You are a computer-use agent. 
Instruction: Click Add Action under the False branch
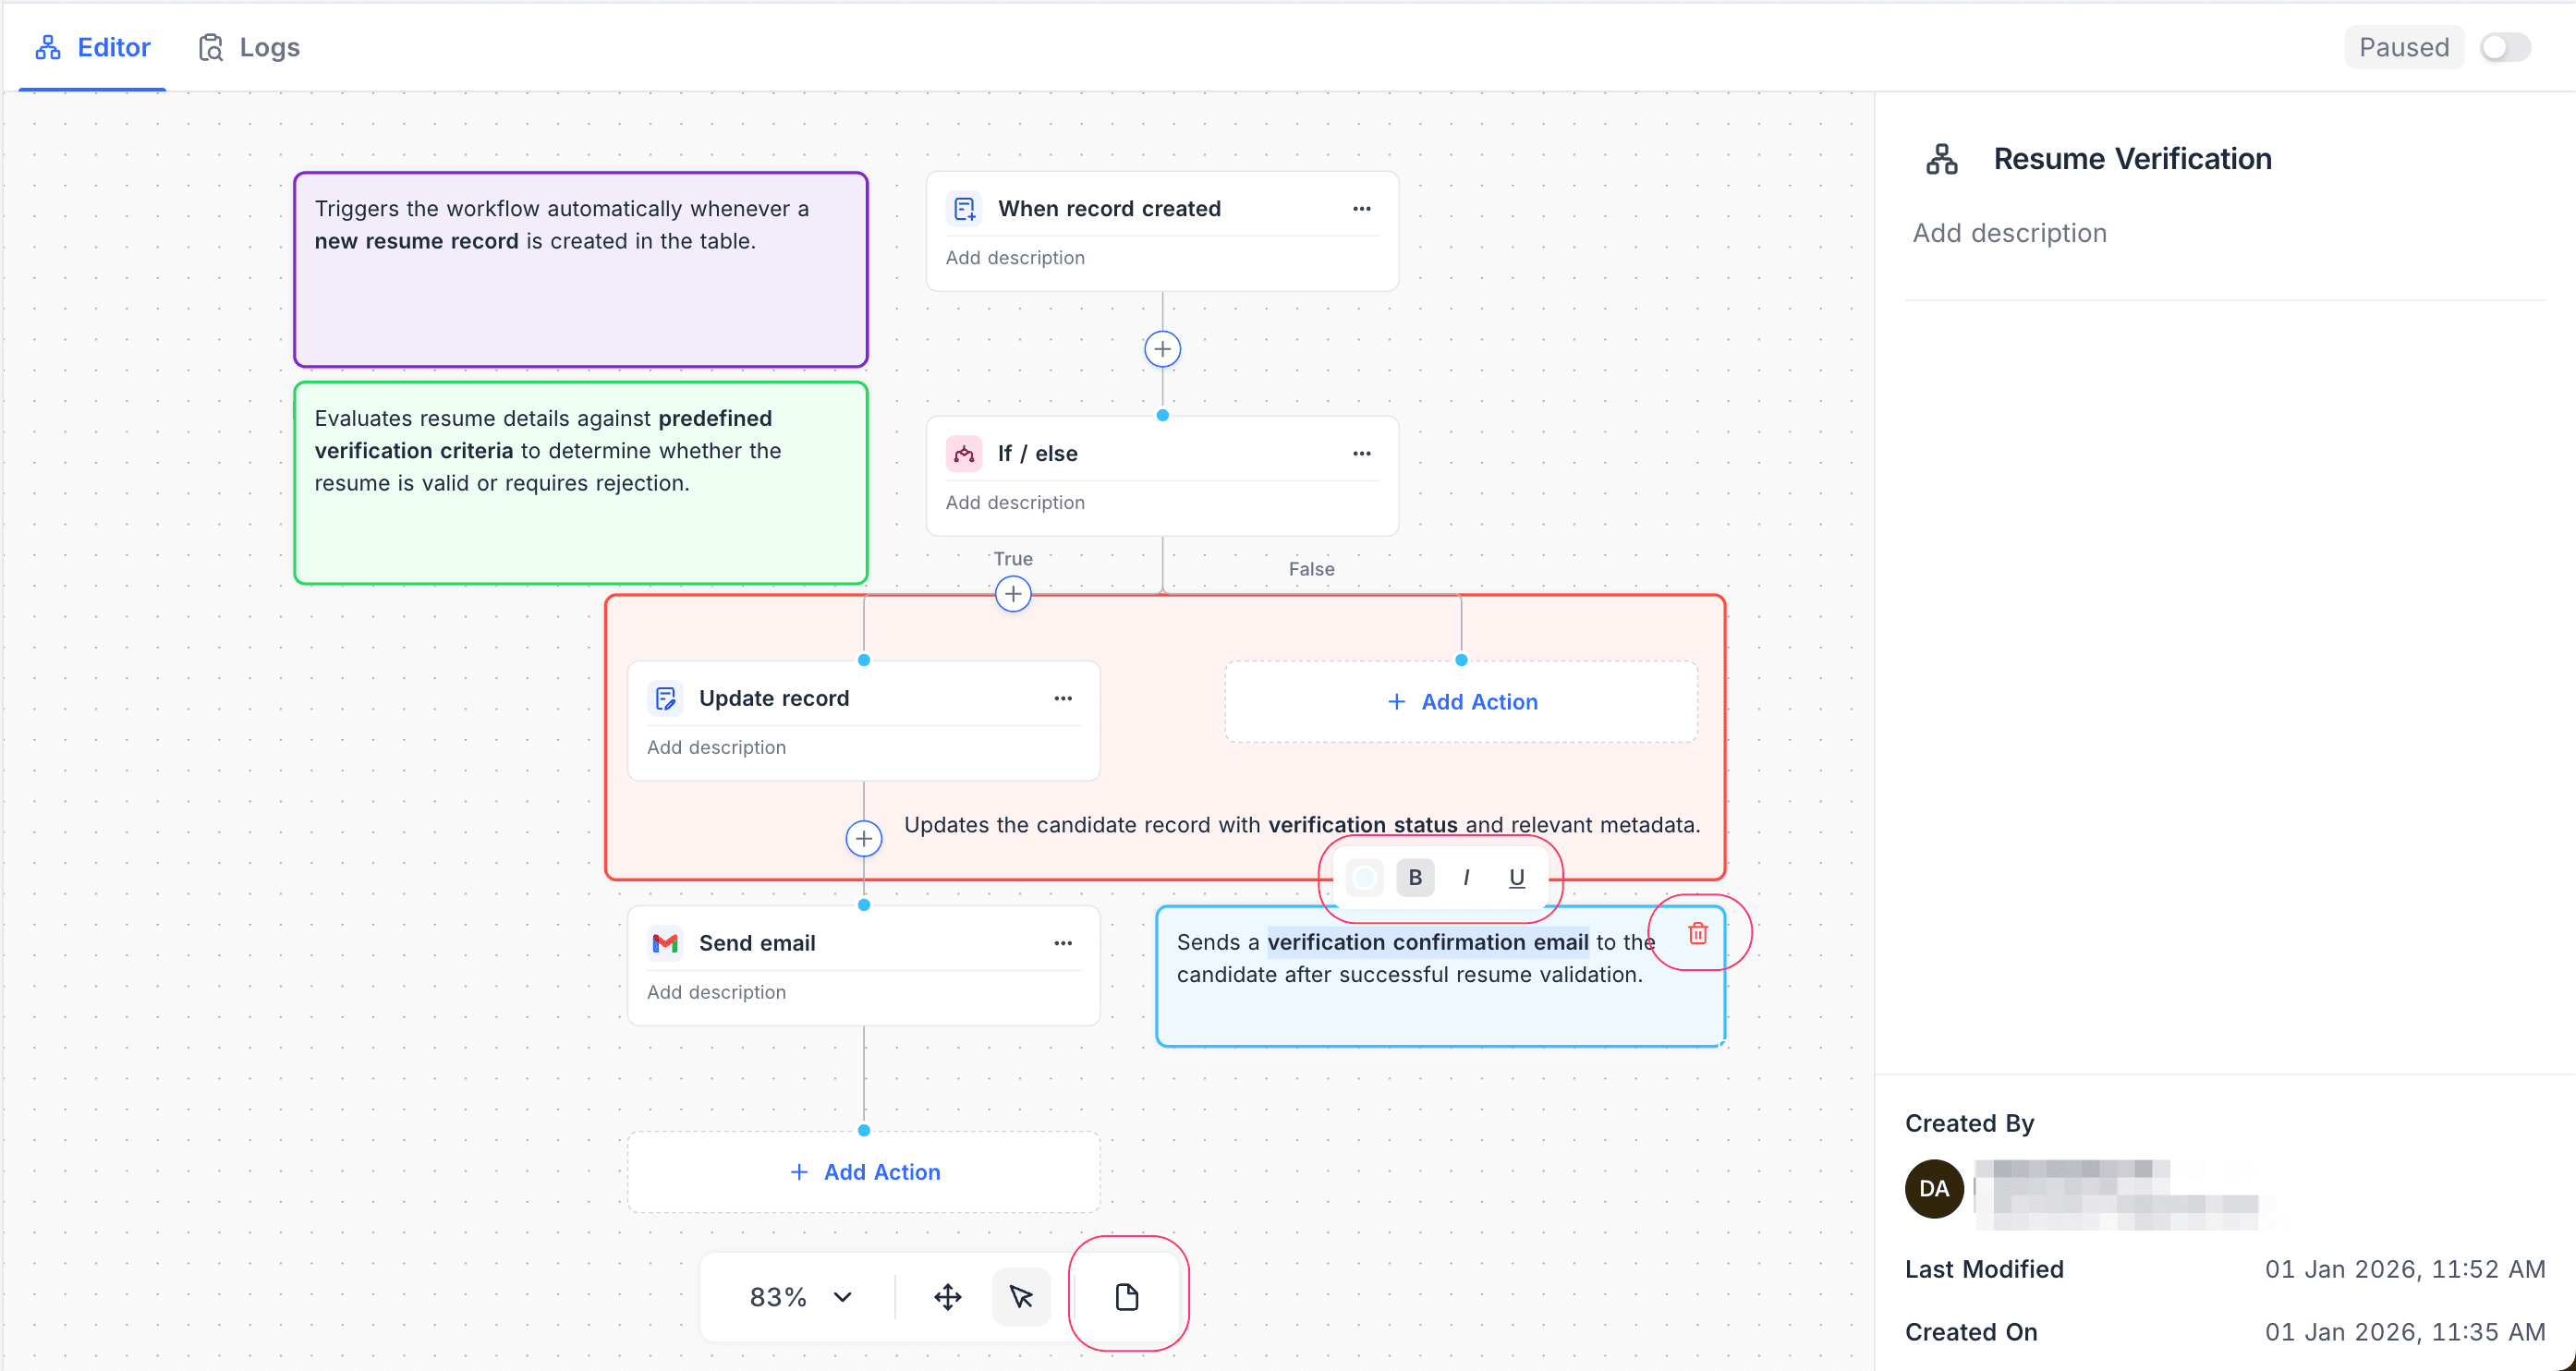tap(1461, 701)
